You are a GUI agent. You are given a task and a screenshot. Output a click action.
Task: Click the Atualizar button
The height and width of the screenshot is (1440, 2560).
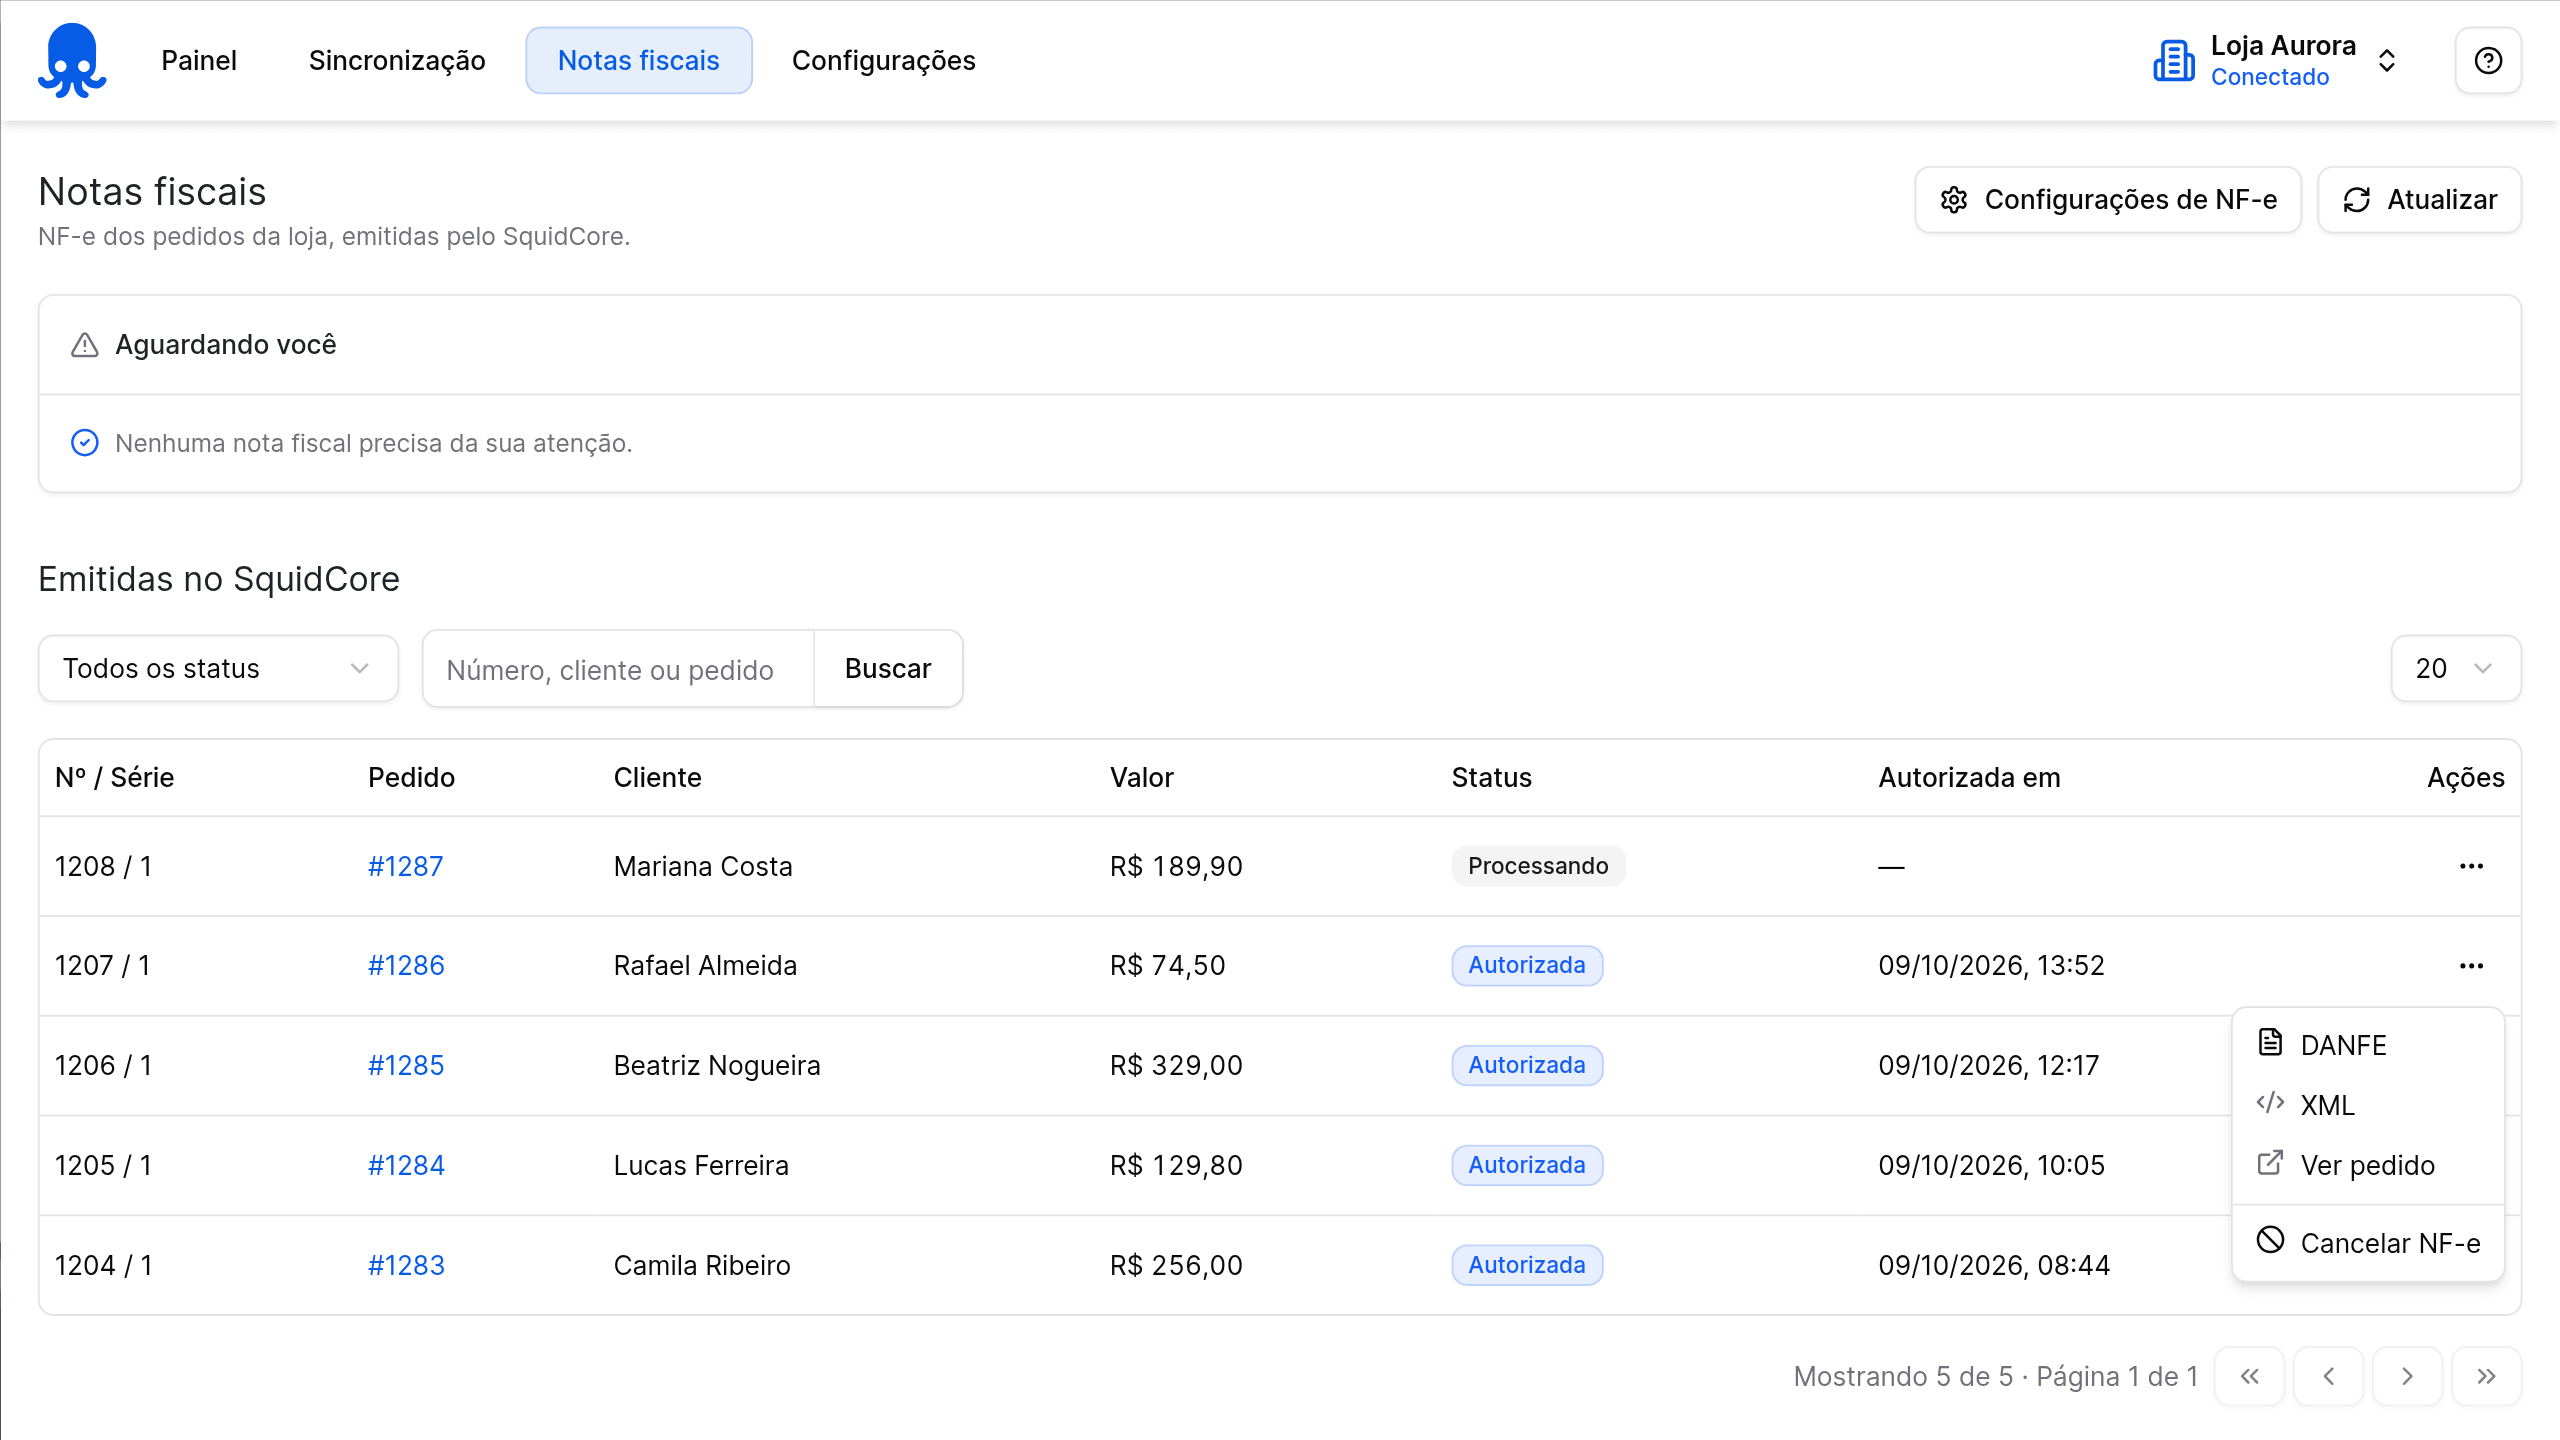coord(2419,200)
